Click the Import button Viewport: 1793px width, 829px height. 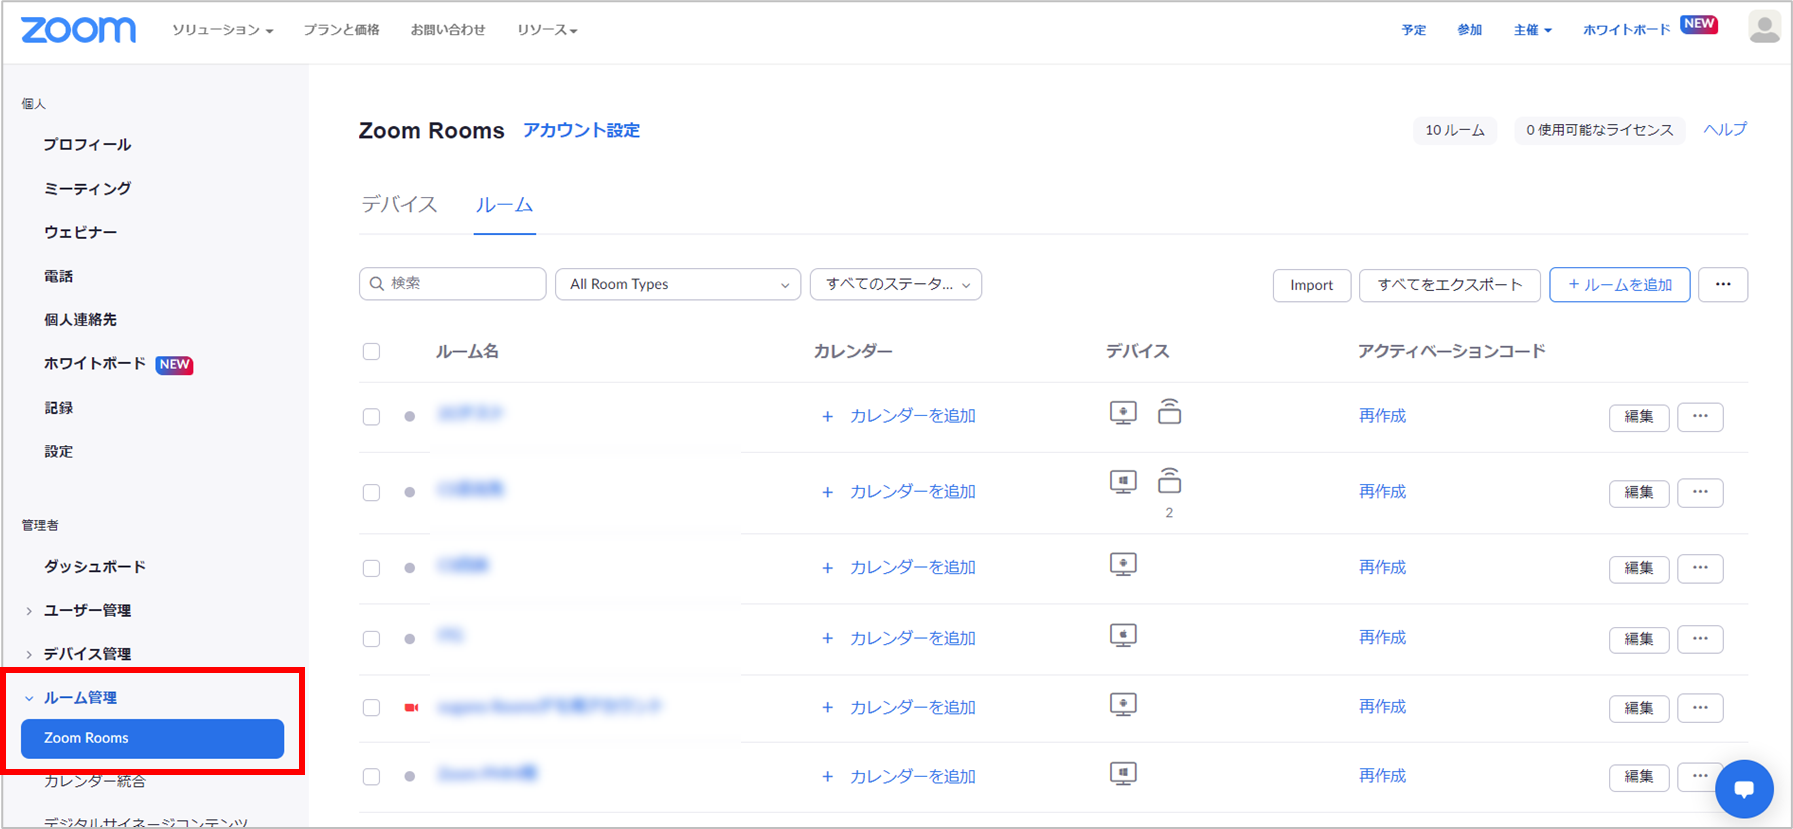click(x=1311, y=285)
